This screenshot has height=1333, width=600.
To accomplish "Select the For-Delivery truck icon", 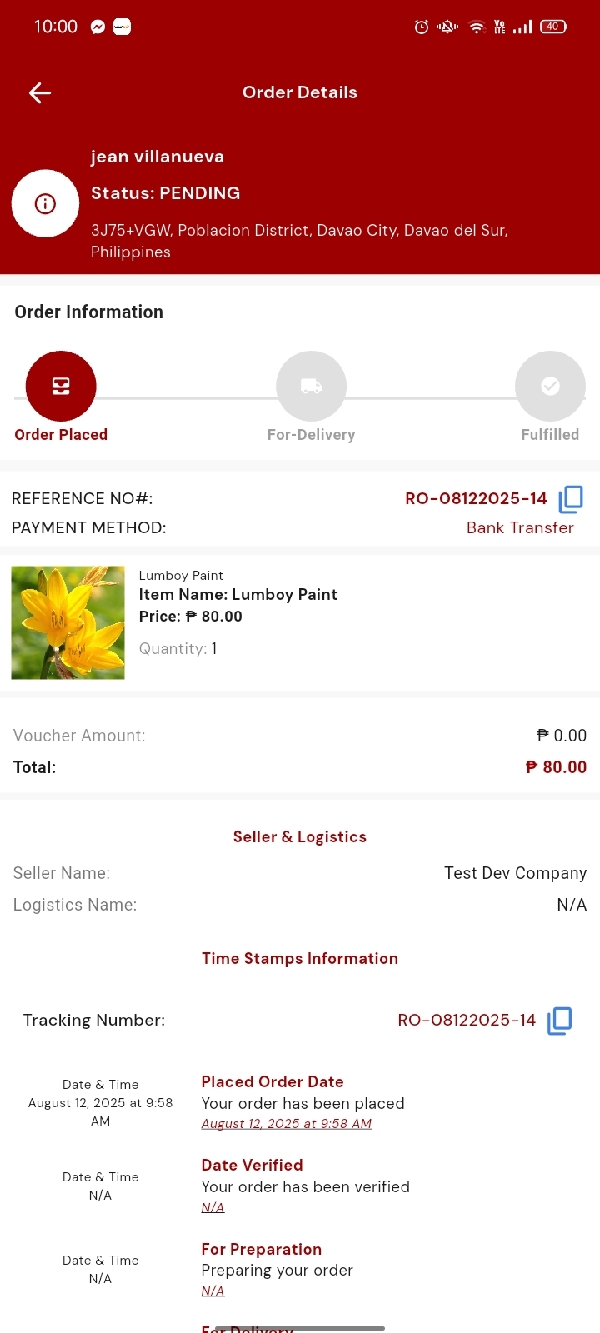I will click(311, 386).
